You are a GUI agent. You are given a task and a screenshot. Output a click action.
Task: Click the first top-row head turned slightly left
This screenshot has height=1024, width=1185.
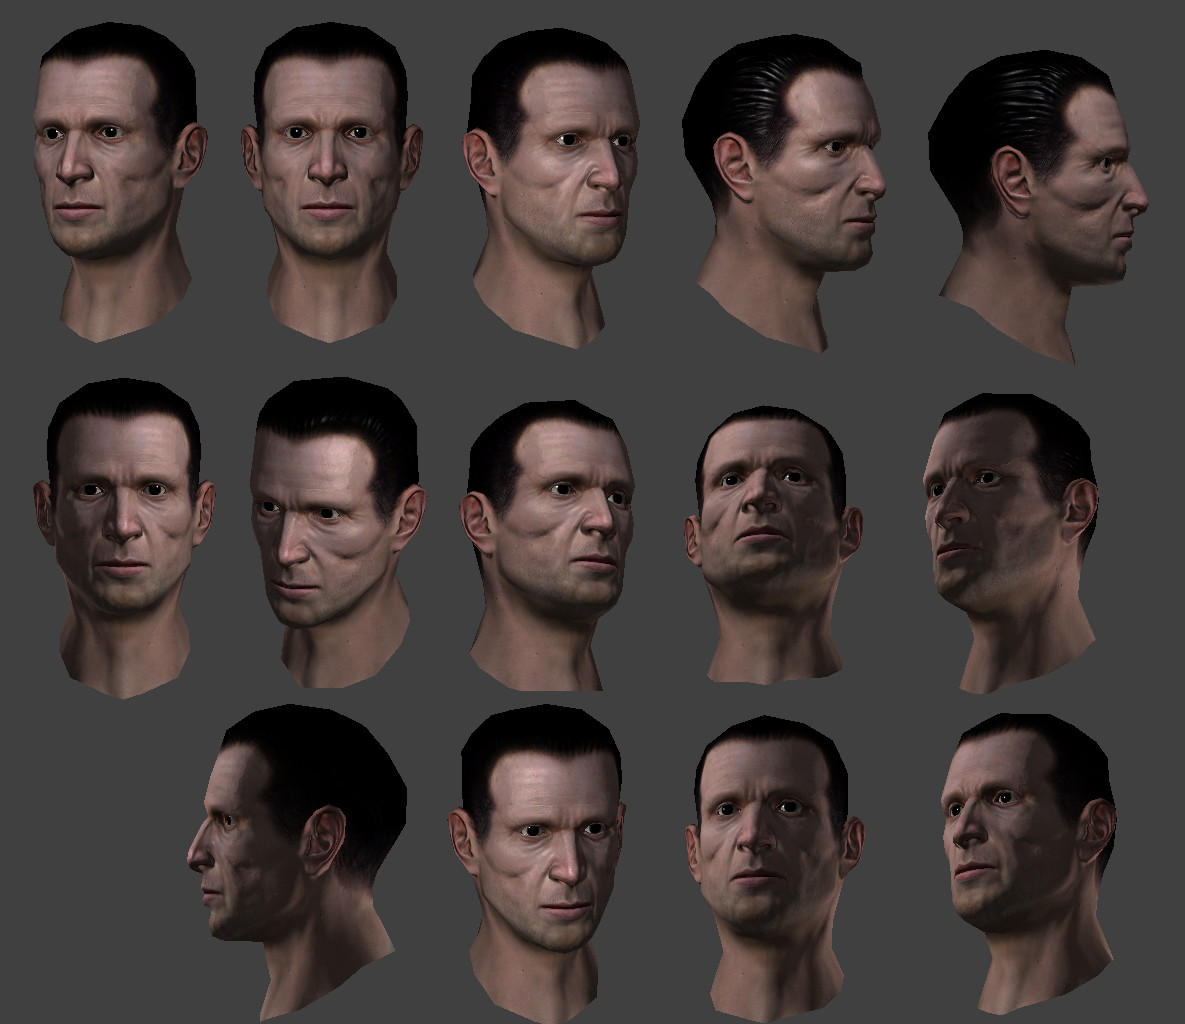point(119,182)
